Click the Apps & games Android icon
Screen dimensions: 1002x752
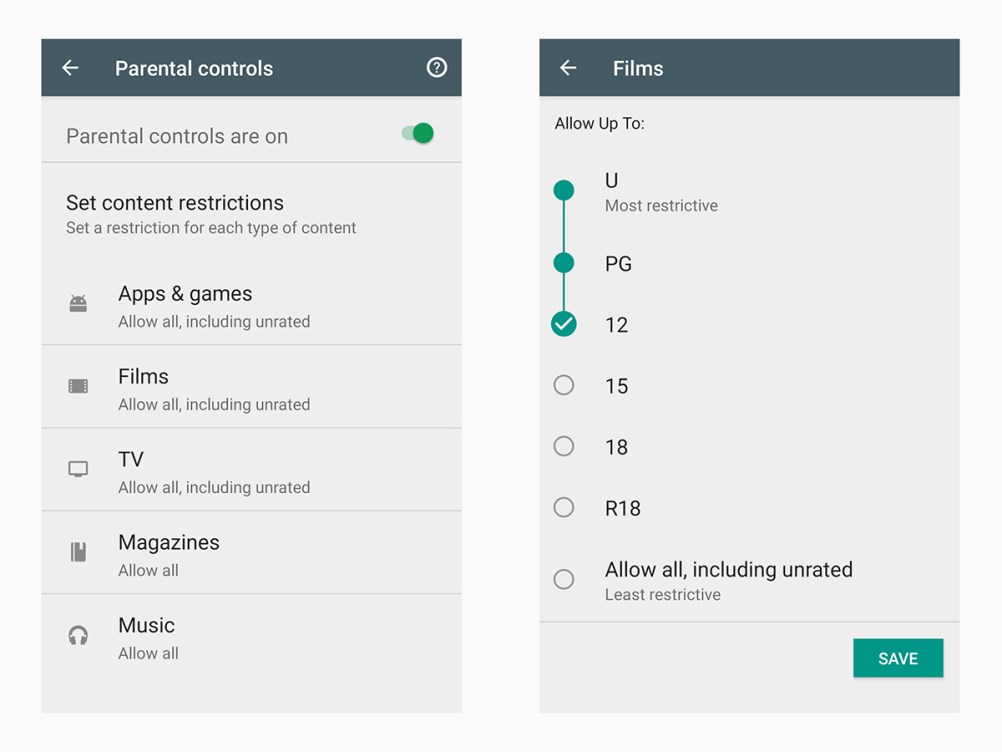[79, 305]
